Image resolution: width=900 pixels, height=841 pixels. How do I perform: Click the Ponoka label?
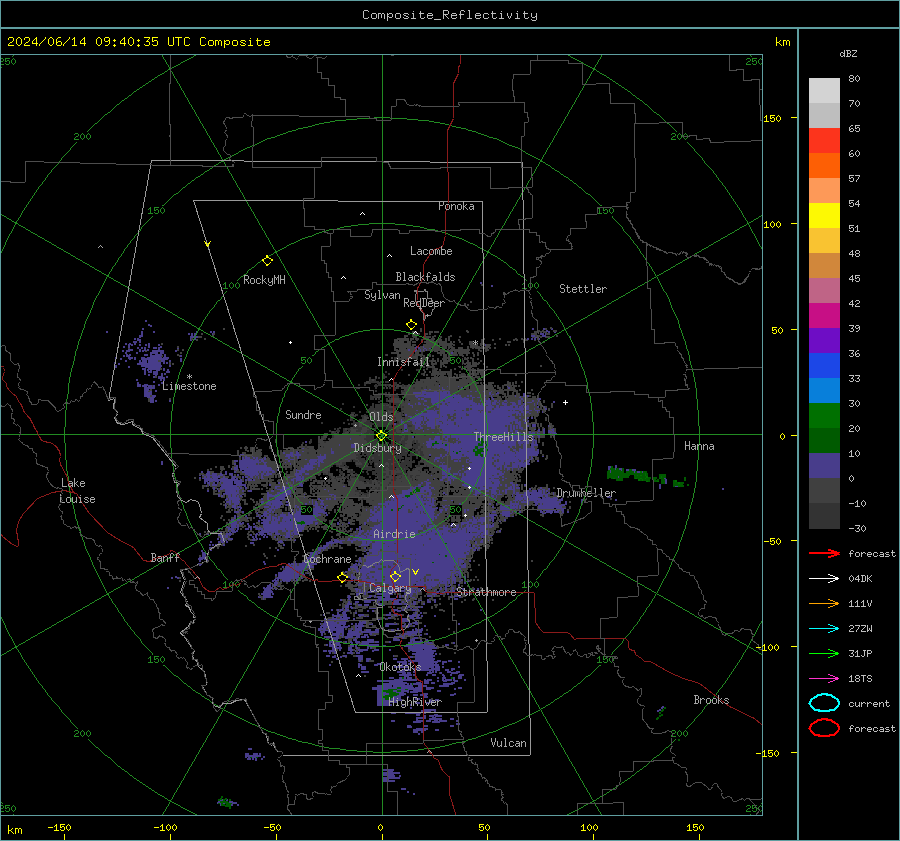(x=456, y=206)
